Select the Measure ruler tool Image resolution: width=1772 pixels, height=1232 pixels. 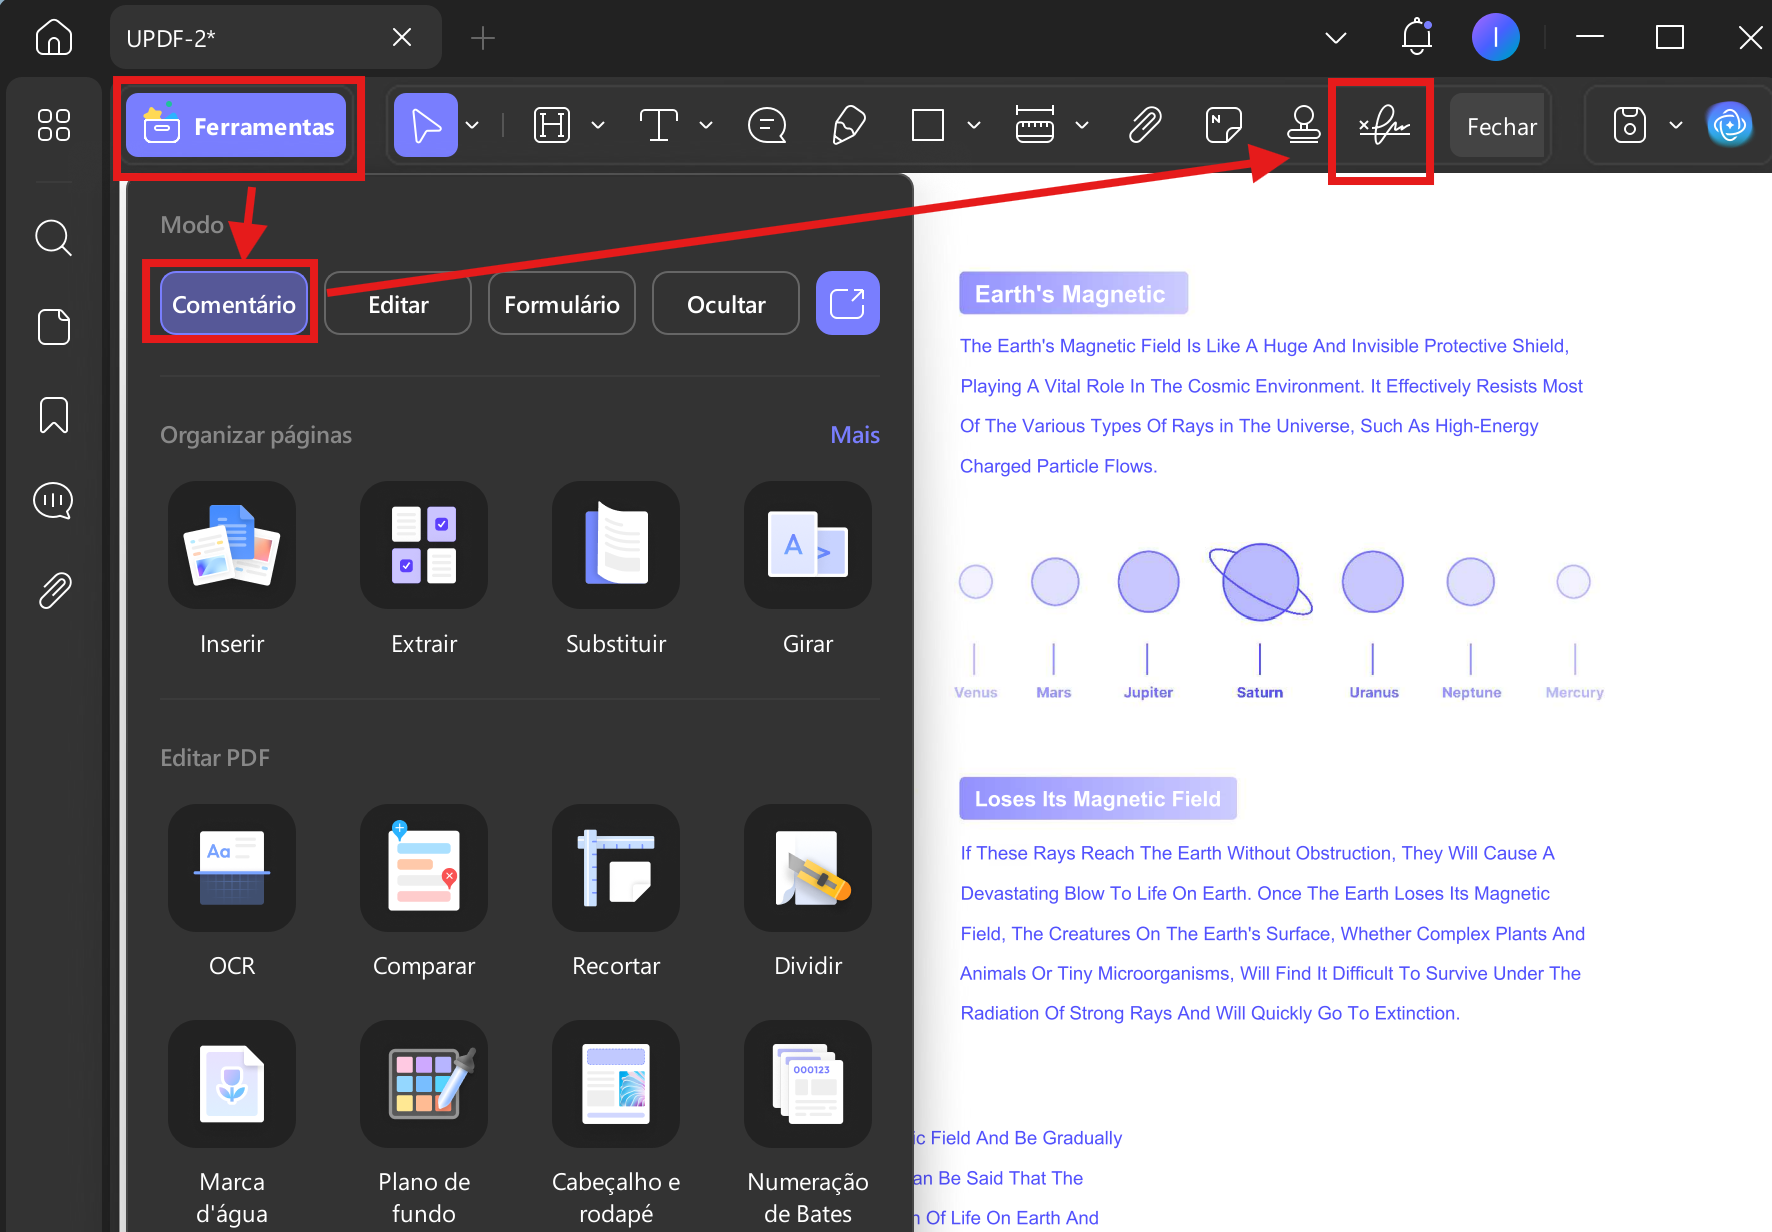[x=1035, y=126]
